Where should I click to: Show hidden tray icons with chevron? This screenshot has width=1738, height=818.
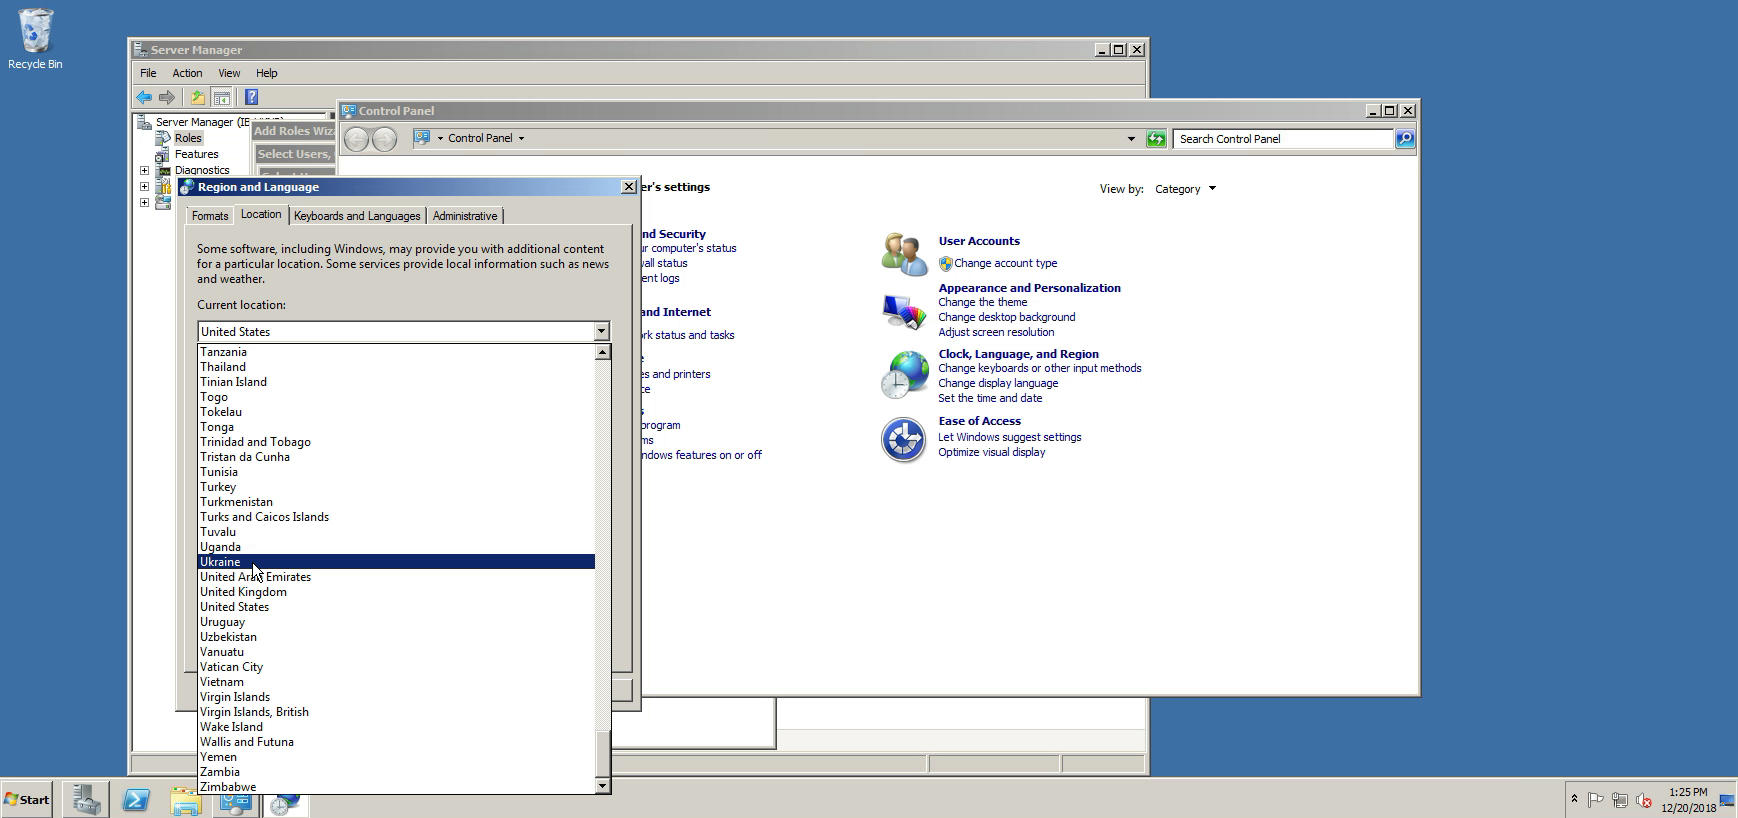tap(1574, 799)
